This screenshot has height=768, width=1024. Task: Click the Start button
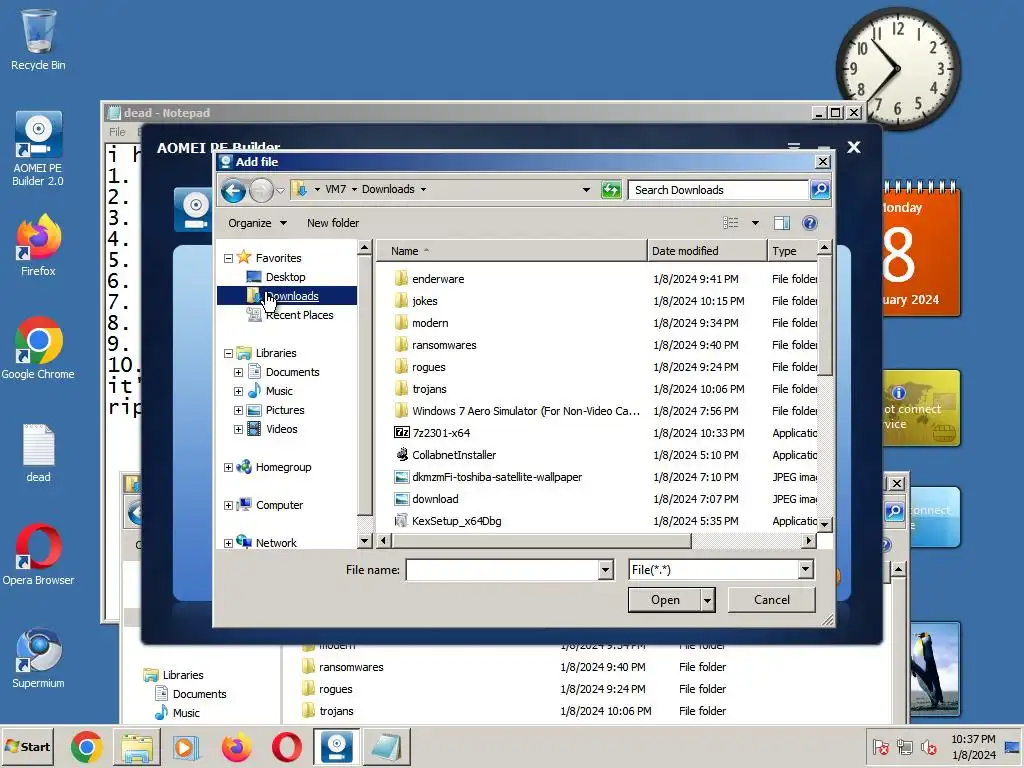27,747
